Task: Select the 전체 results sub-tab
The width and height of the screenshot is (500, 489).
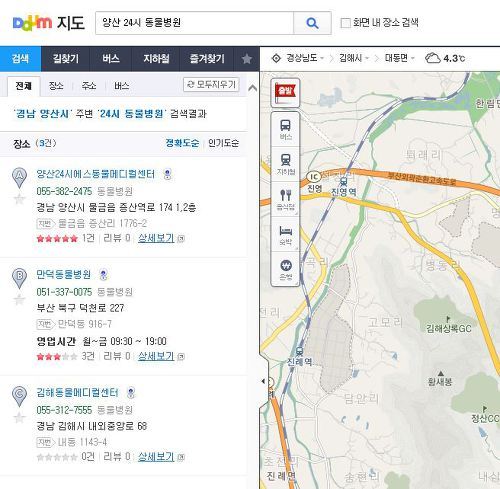Action: [23, 86]
